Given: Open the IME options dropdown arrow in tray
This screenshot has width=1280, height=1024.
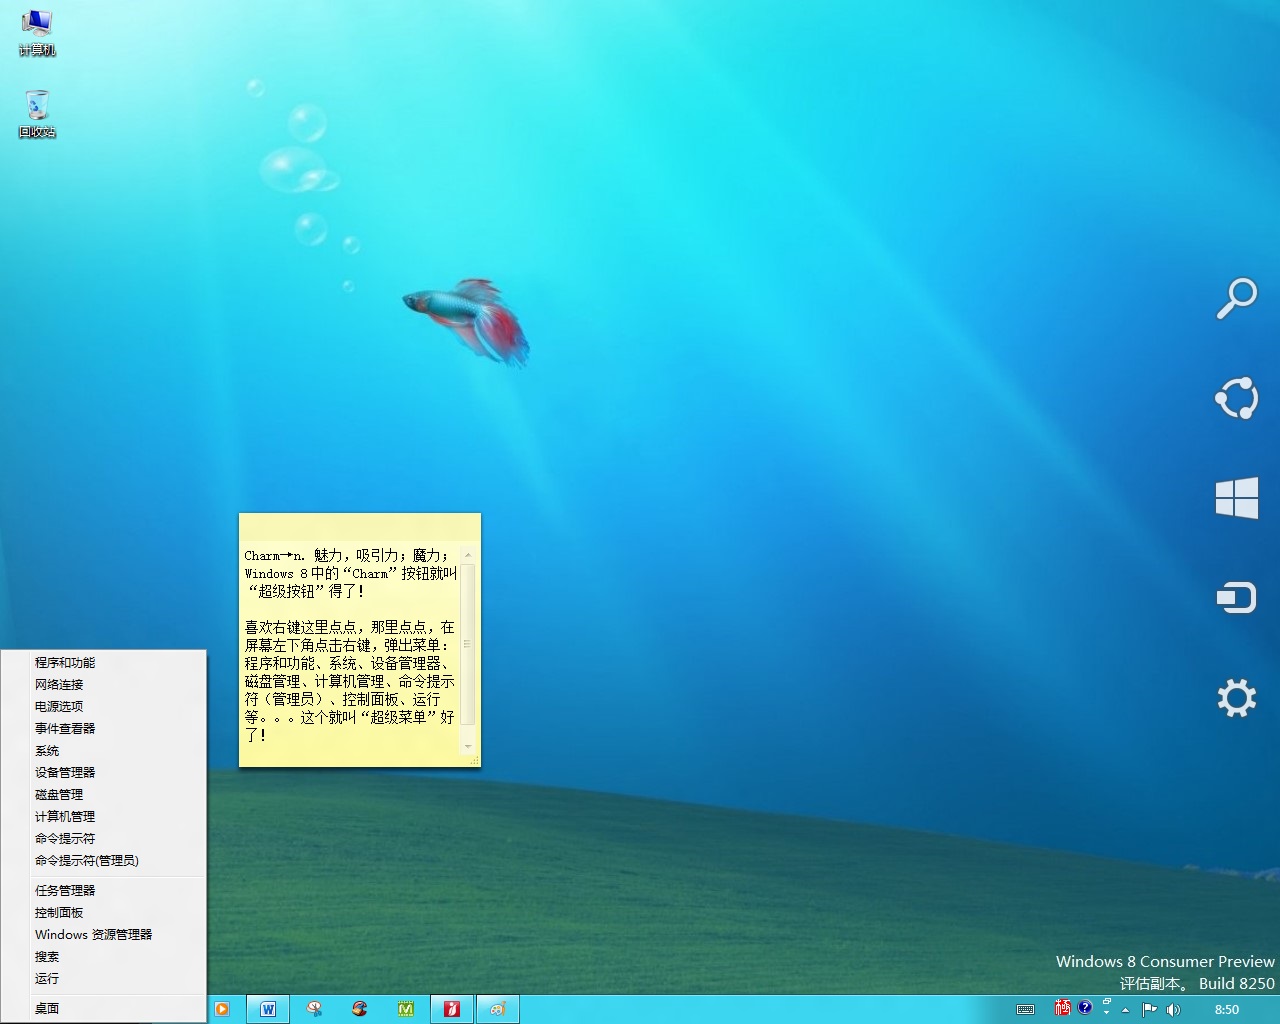Looking at the screenshot, I should coord(1108,1015).
